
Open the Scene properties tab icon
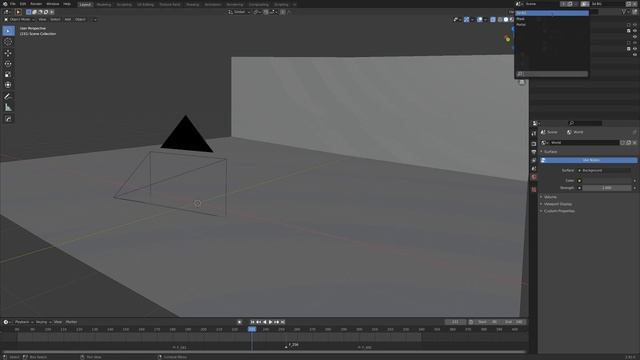point(533,169)
